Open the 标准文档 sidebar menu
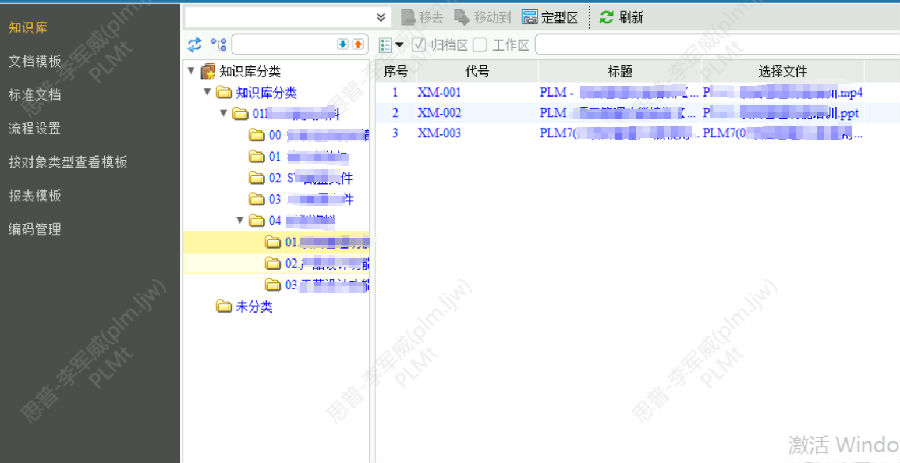900x463 pixels. (34, 95)
